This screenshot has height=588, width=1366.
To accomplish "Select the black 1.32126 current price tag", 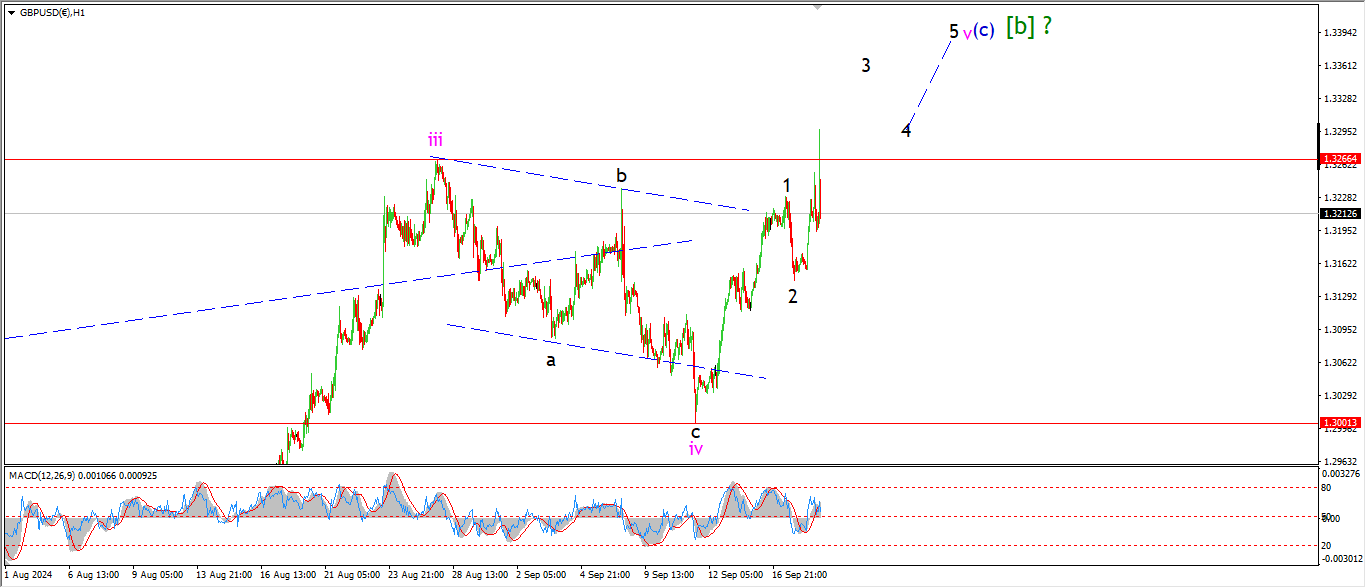I will pyautogui.click(x=1339, y=213).
